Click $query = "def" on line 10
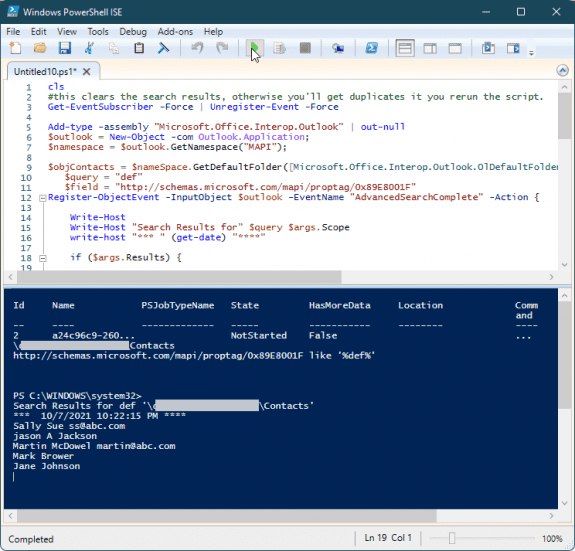This screenshot has height=551, width=575. coord(103,177)
